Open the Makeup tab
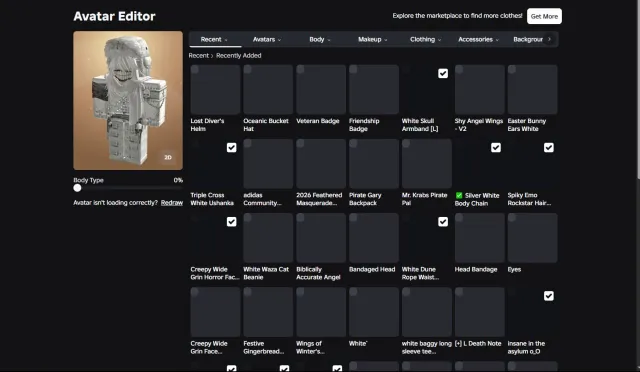Viewport: 640px width, 372px height. click(373, 40)
